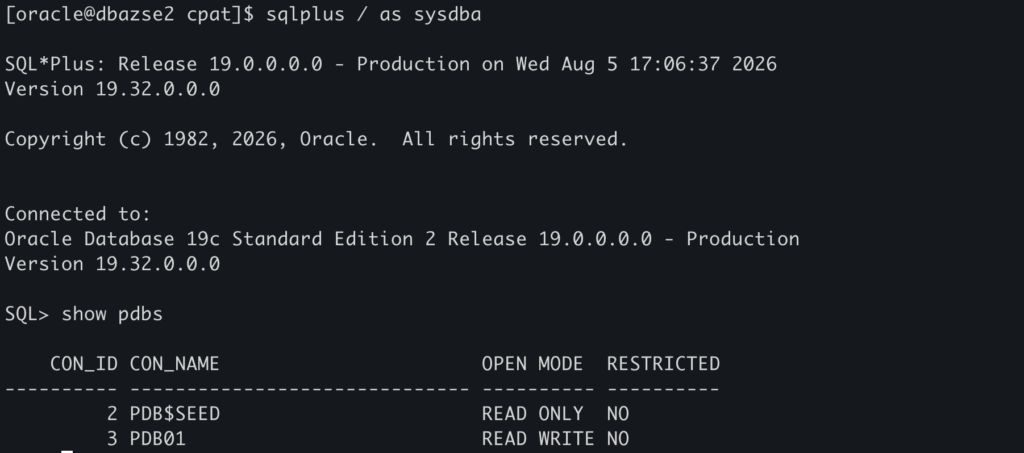This screenshot has height=453, width=1024.
Task: Click the first "Version 19.32.0.0.0" line
Action: tap(112, 89)
